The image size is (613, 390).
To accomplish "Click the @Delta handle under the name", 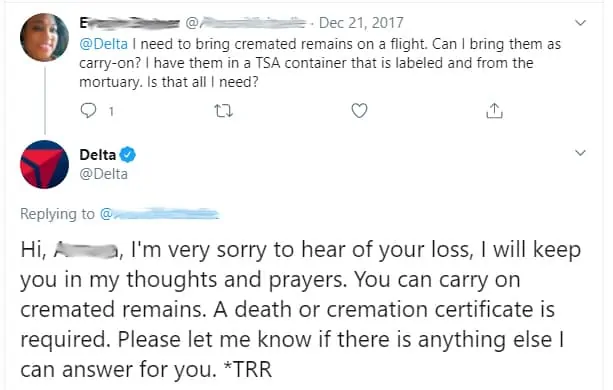I will tap(104, 174).
